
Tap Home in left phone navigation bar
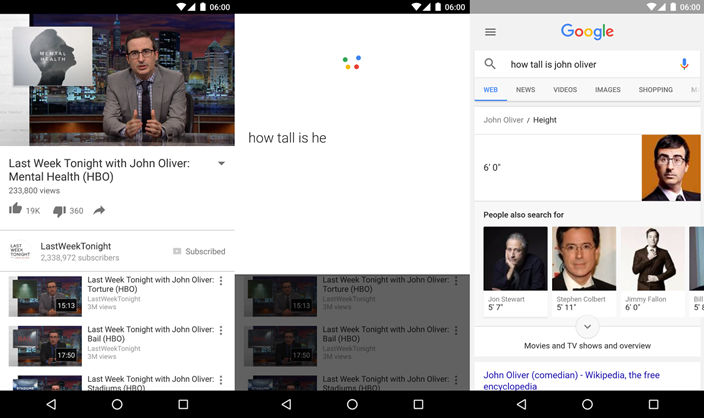117,405
